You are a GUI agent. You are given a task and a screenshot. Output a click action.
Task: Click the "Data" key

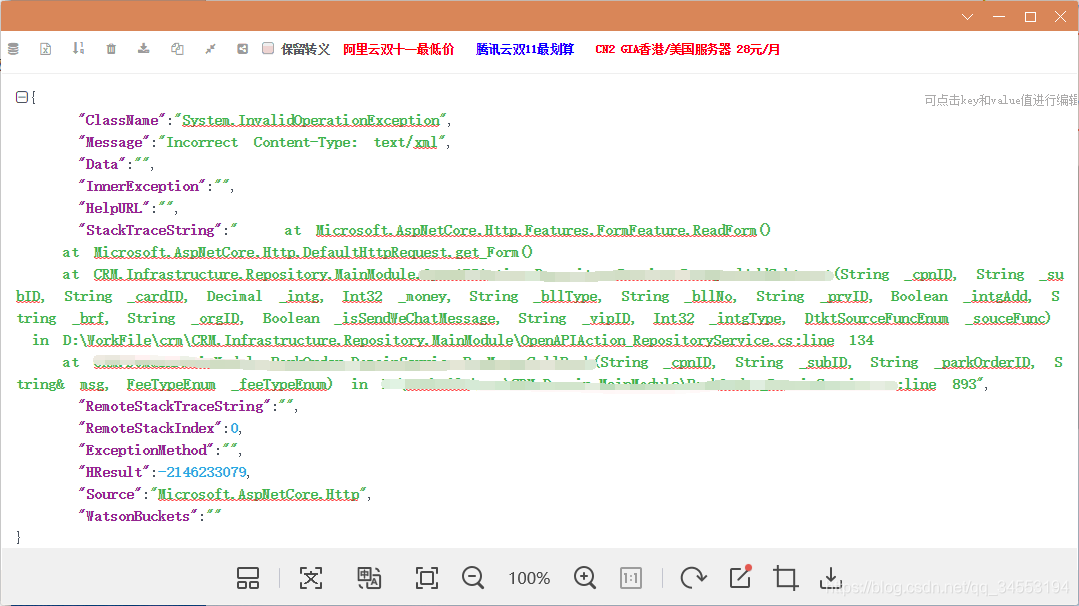102,164
